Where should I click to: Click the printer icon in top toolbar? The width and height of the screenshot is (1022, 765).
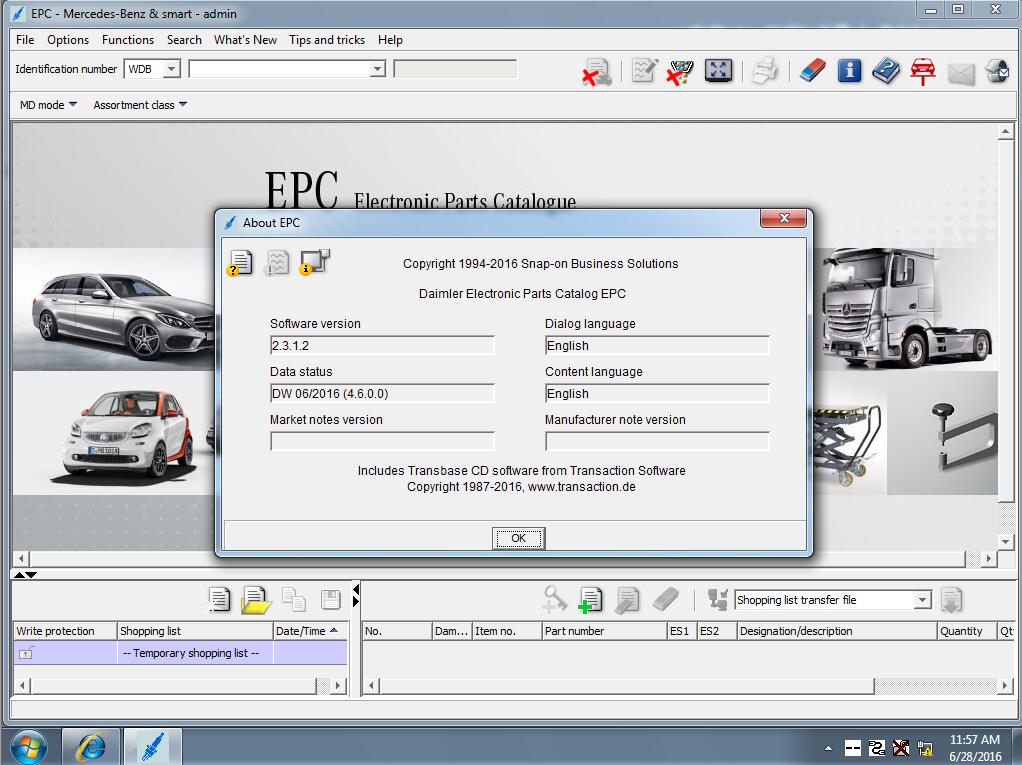(x=765, y=70)
